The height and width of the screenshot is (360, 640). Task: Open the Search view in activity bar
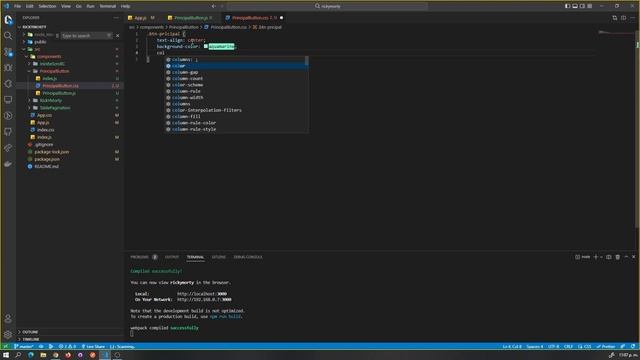8,36
